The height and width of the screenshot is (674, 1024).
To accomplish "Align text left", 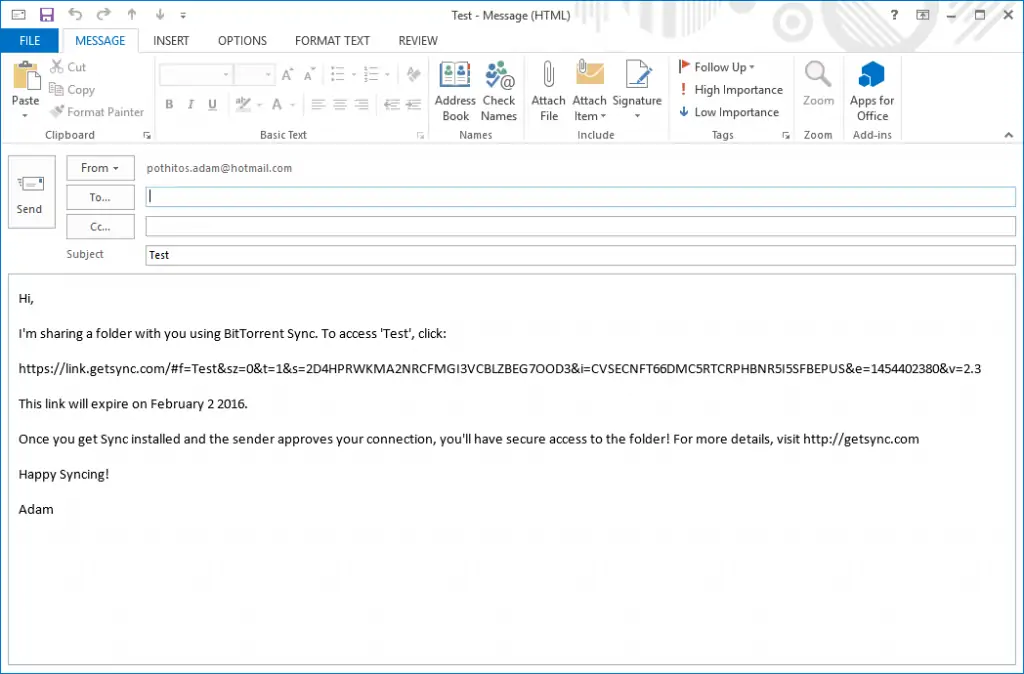I will [318, 104].
